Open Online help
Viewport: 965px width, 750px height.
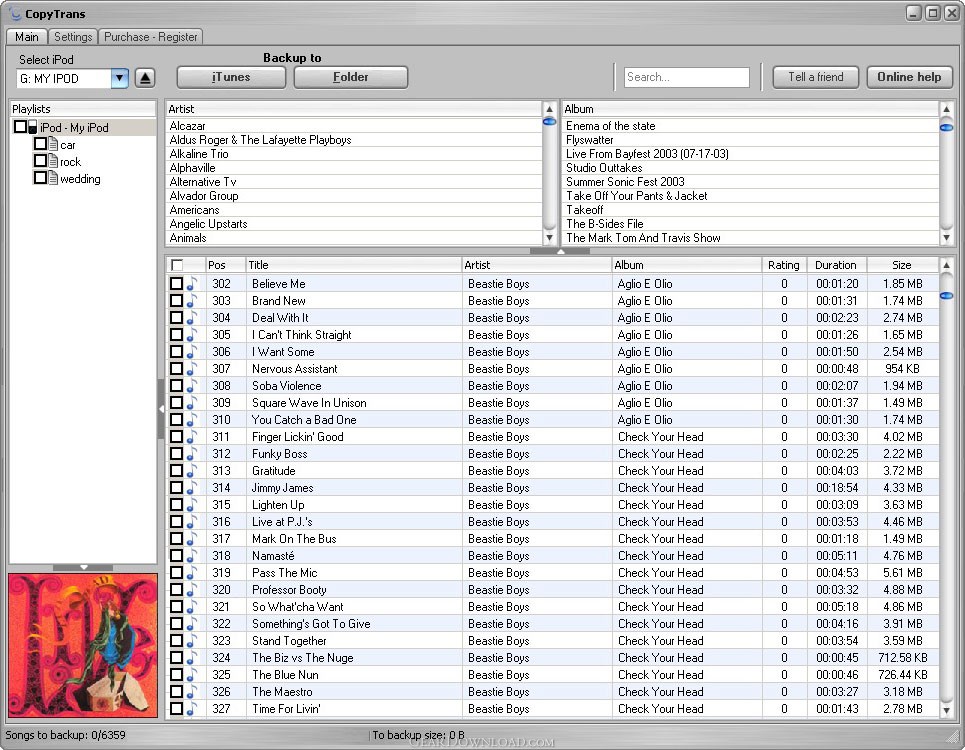pyautogui.click(x=909, y=78)
